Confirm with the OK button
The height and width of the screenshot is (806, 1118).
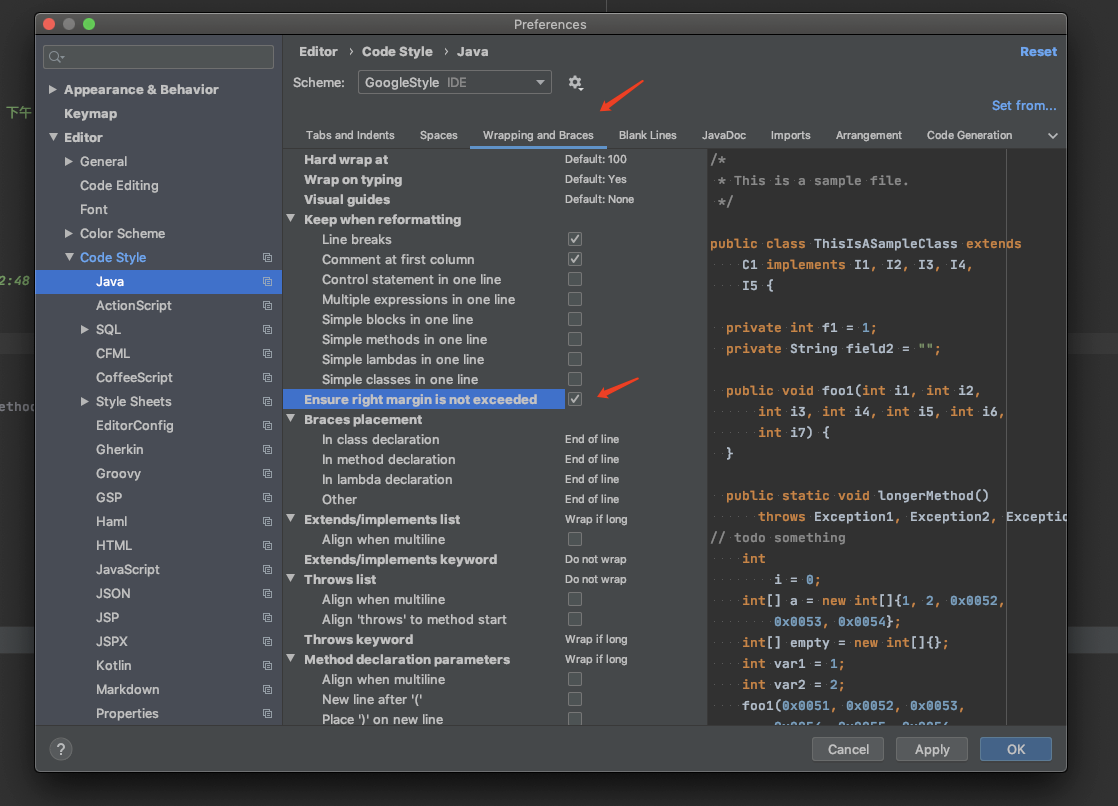tap(1015, 749)
